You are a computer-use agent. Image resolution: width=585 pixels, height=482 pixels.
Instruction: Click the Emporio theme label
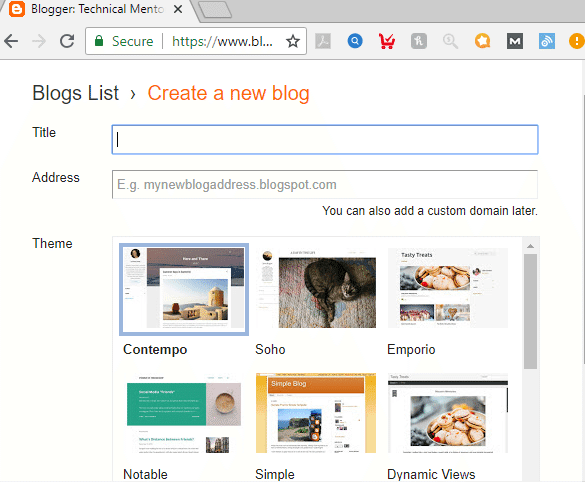[x=411, y=350]
